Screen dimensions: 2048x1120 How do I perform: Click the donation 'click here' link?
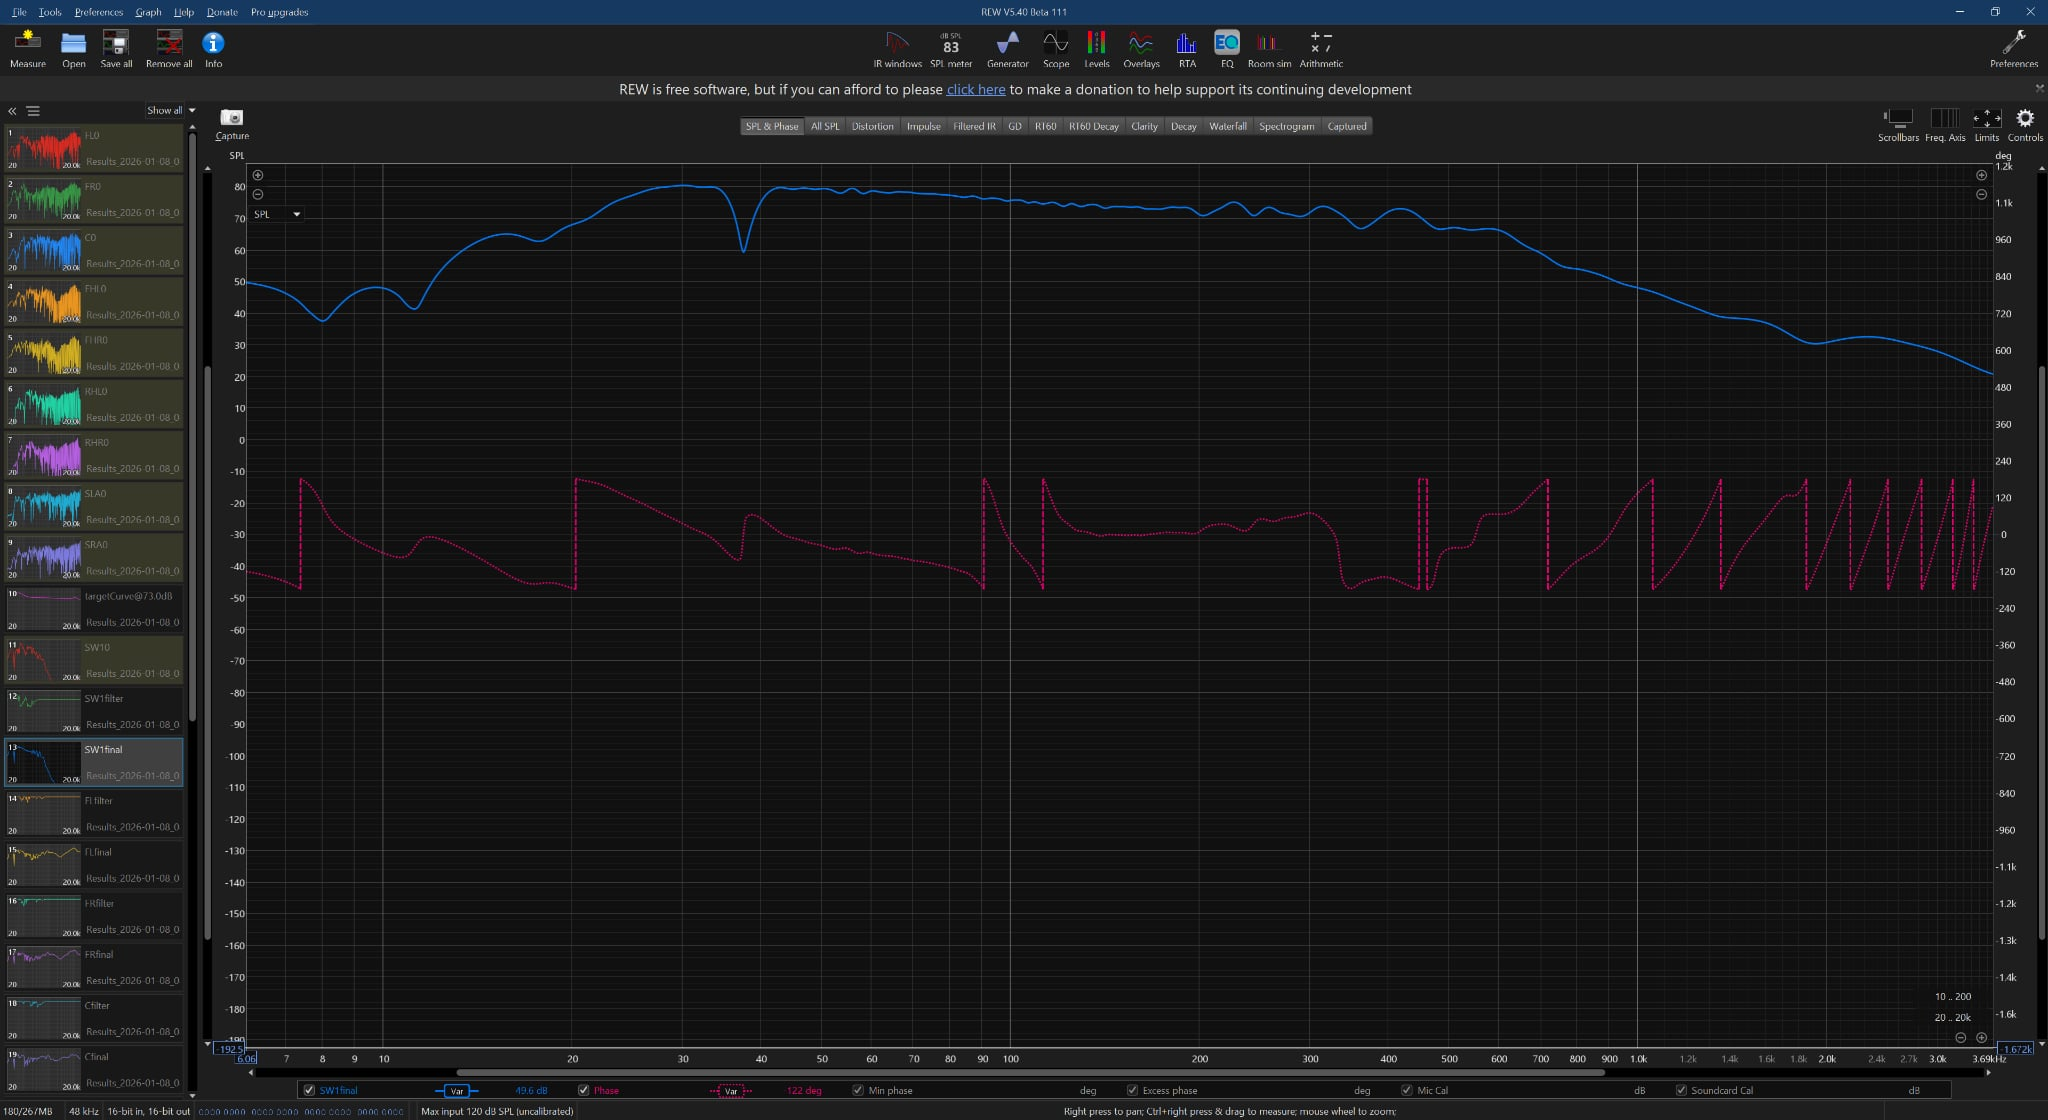(975, 89)
